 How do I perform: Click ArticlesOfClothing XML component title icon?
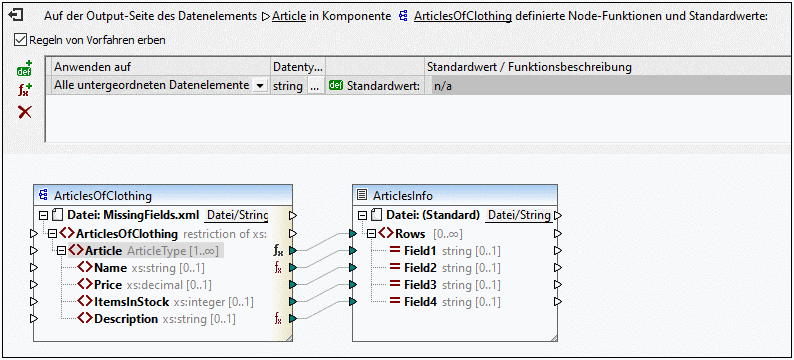(43, 194)
